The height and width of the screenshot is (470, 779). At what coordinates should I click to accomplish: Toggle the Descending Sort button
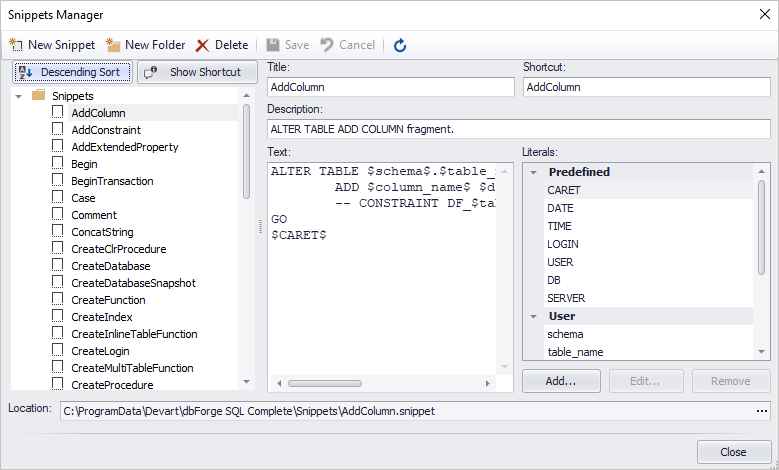73,73
